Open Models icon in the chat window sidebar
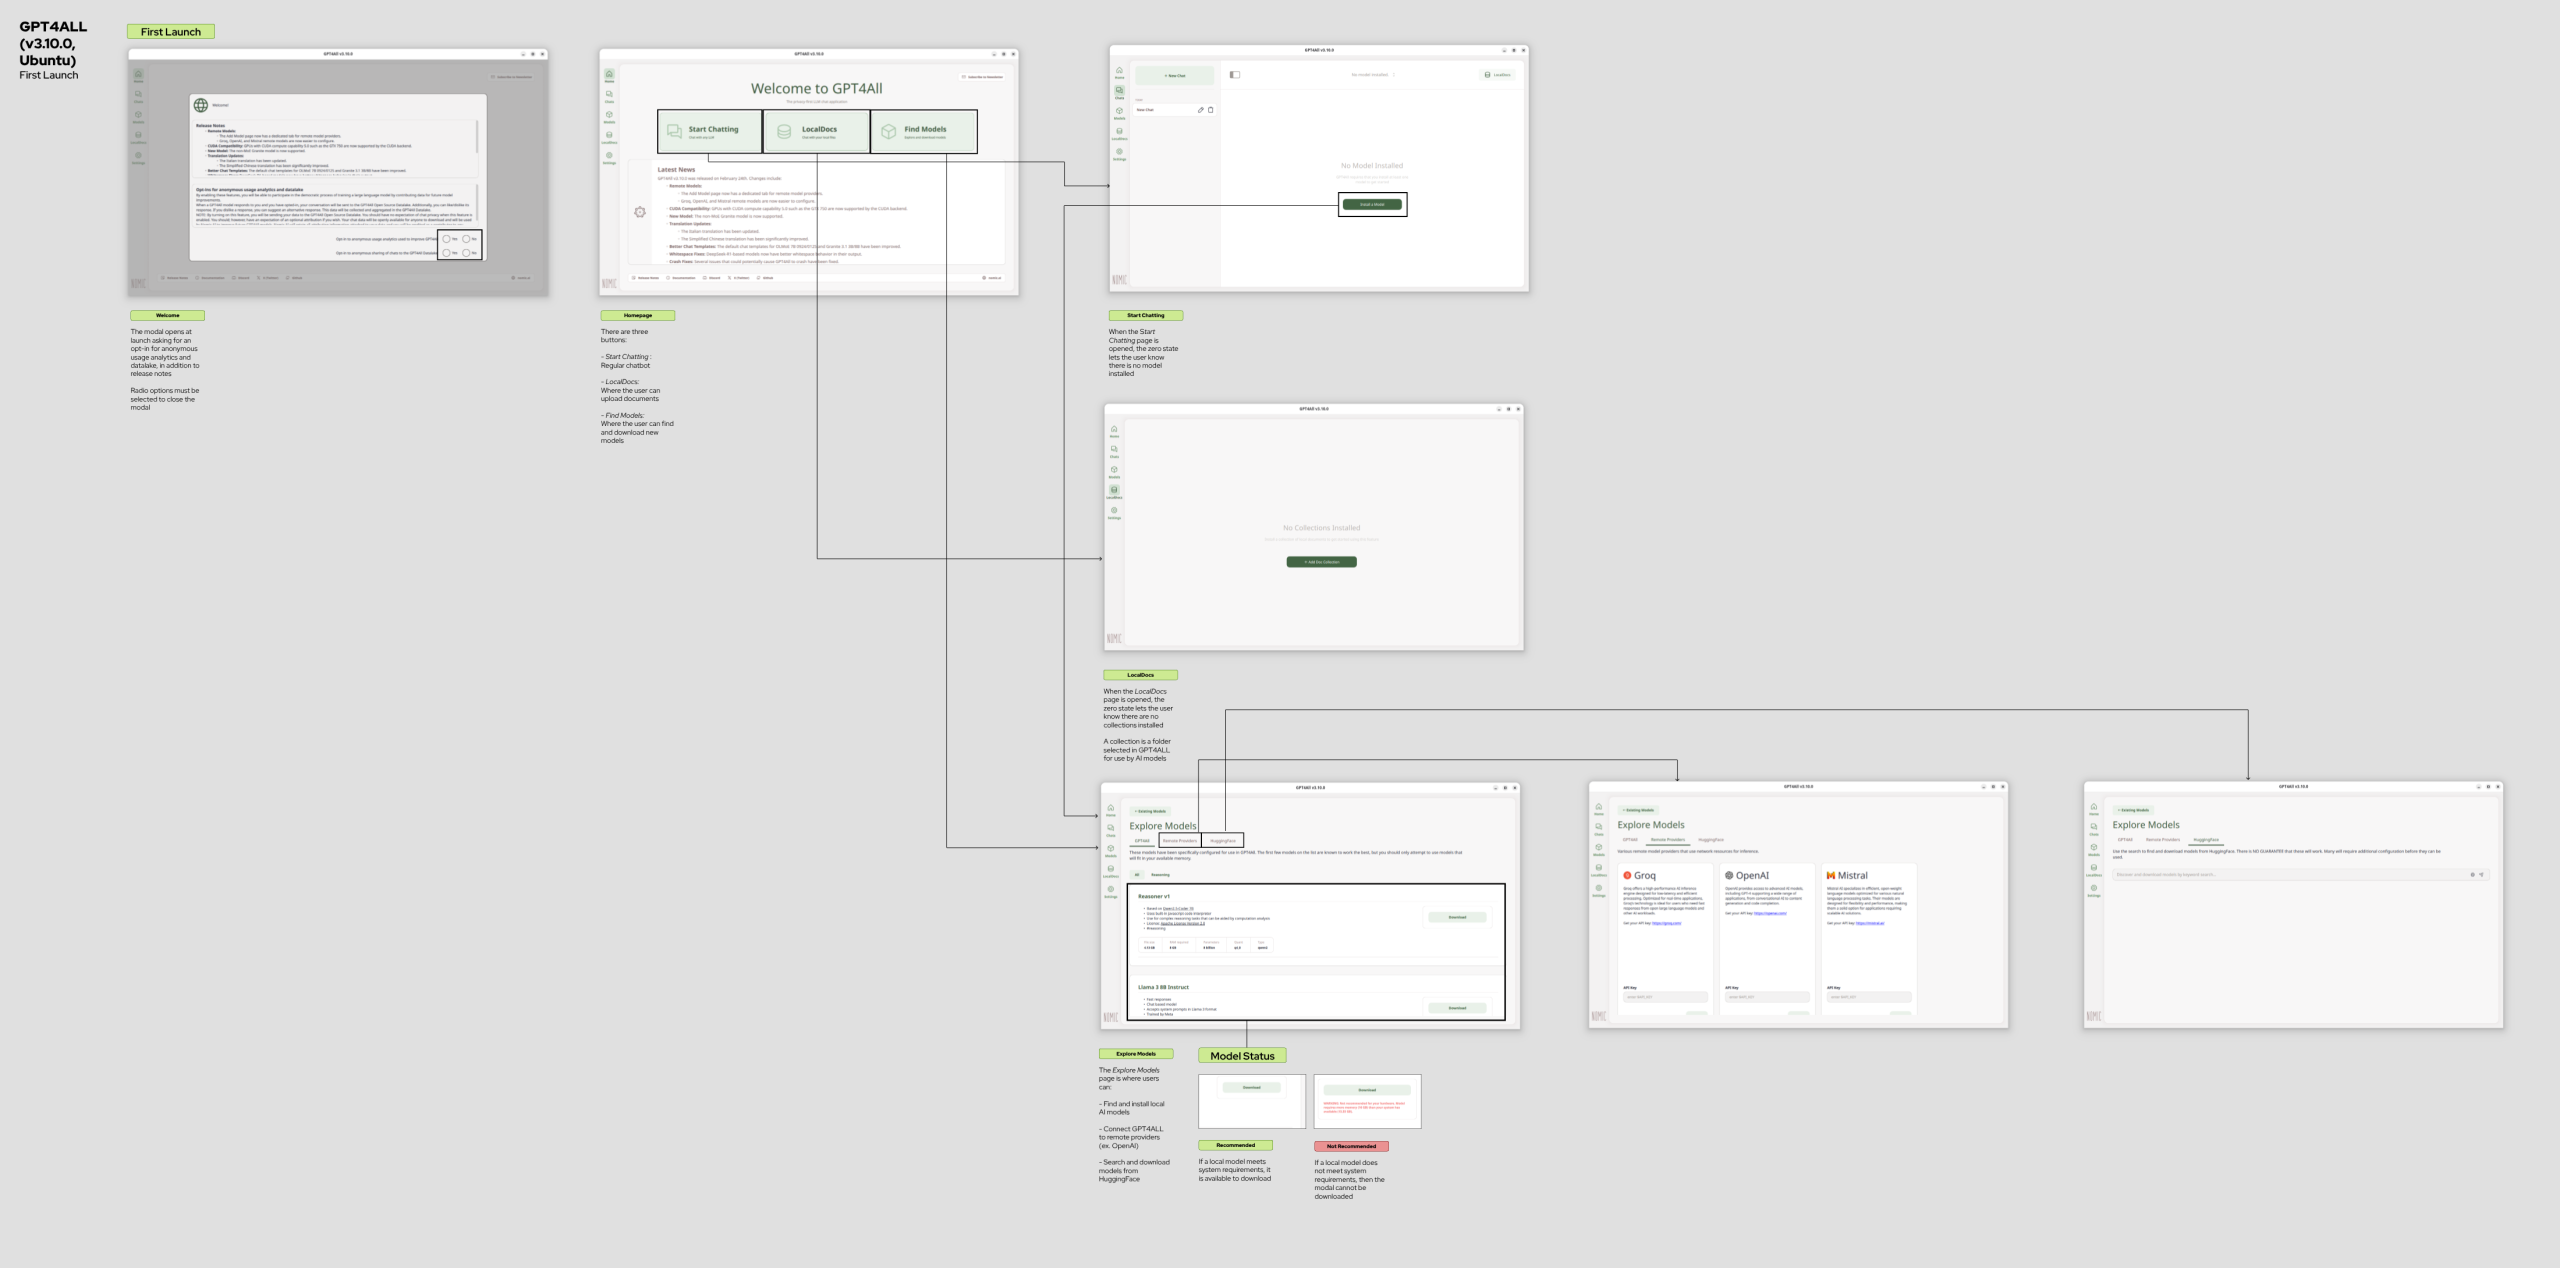 click(x=1119, y=113)
